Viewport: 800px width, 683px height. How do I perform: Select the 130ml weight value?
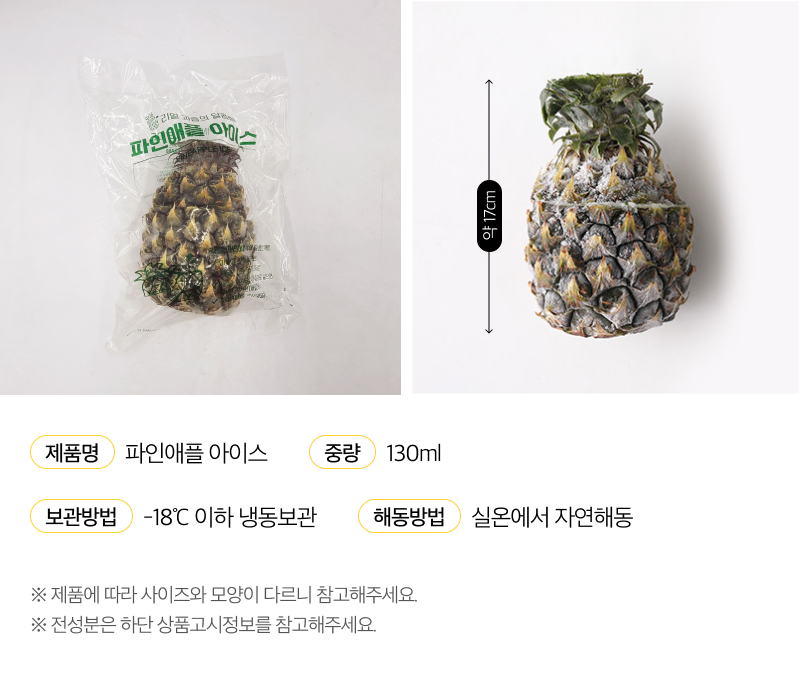[x=414, y=453]
